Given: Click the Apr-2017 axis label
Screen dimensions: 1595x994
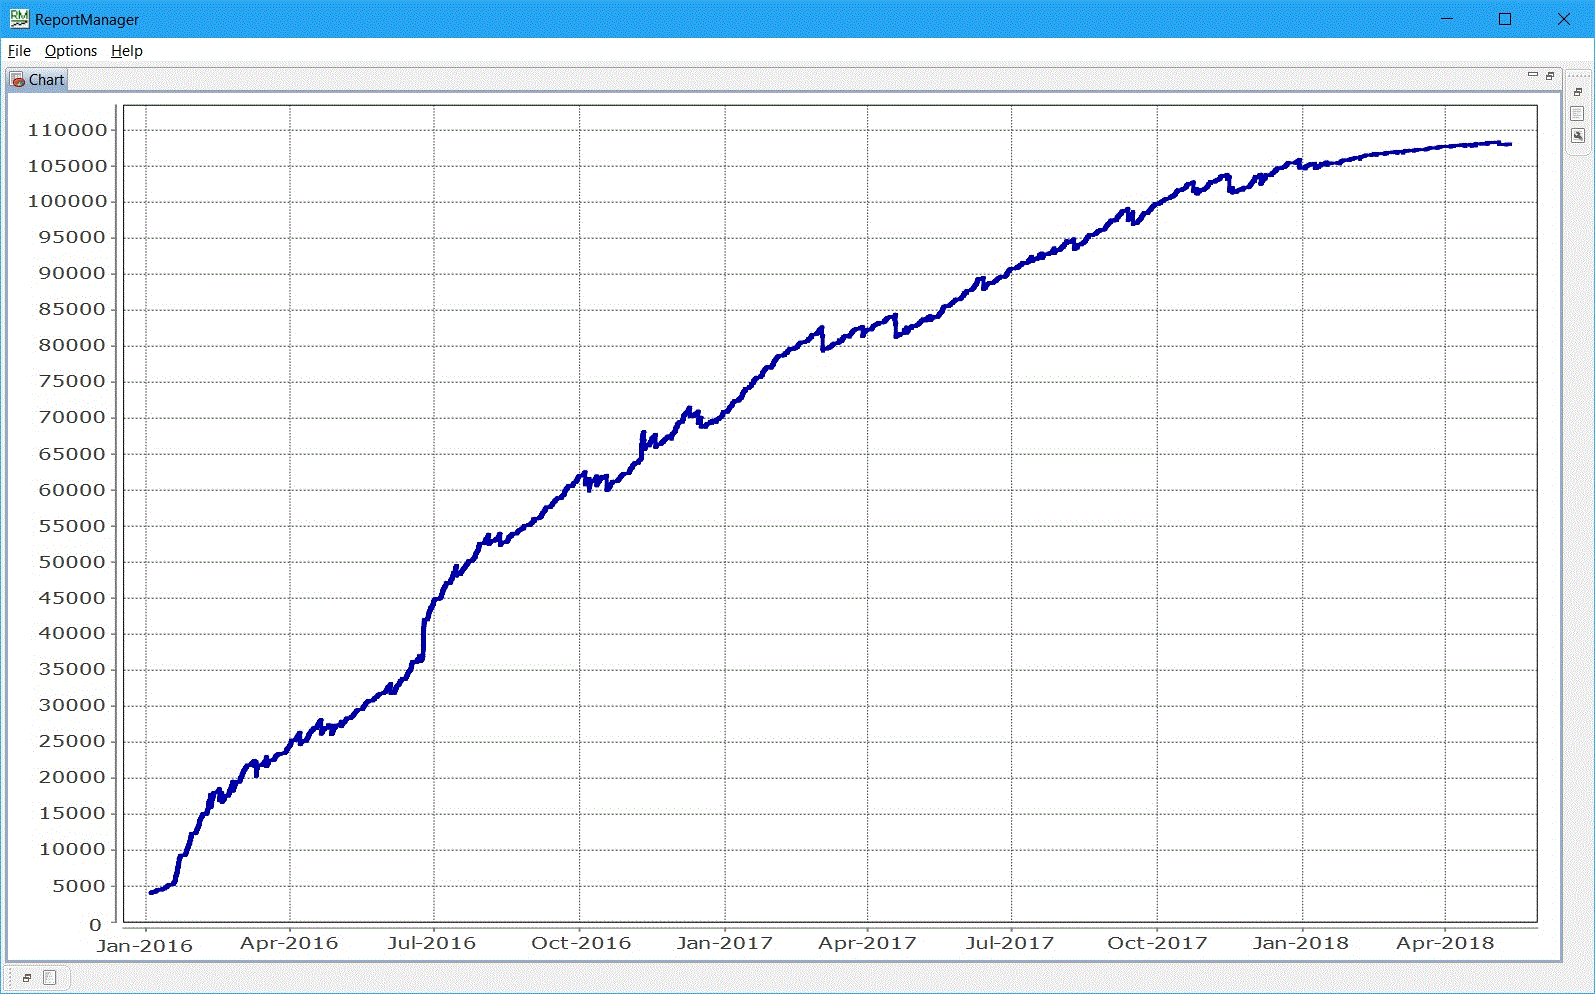Looking at the screenshot, I should (x=867, y=943).
